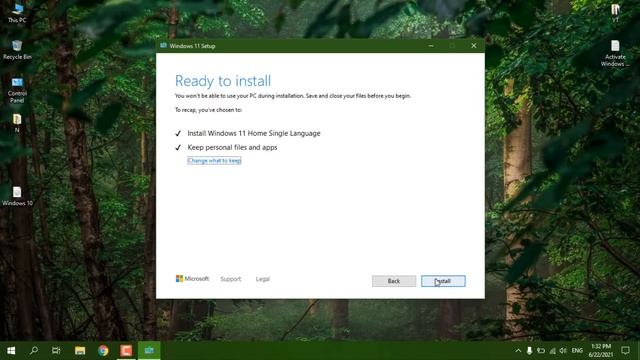The height and width of the screenshot is (360, 640).
Task: Open File Explorer from the taskbar
Action: (x=80, y=351)
